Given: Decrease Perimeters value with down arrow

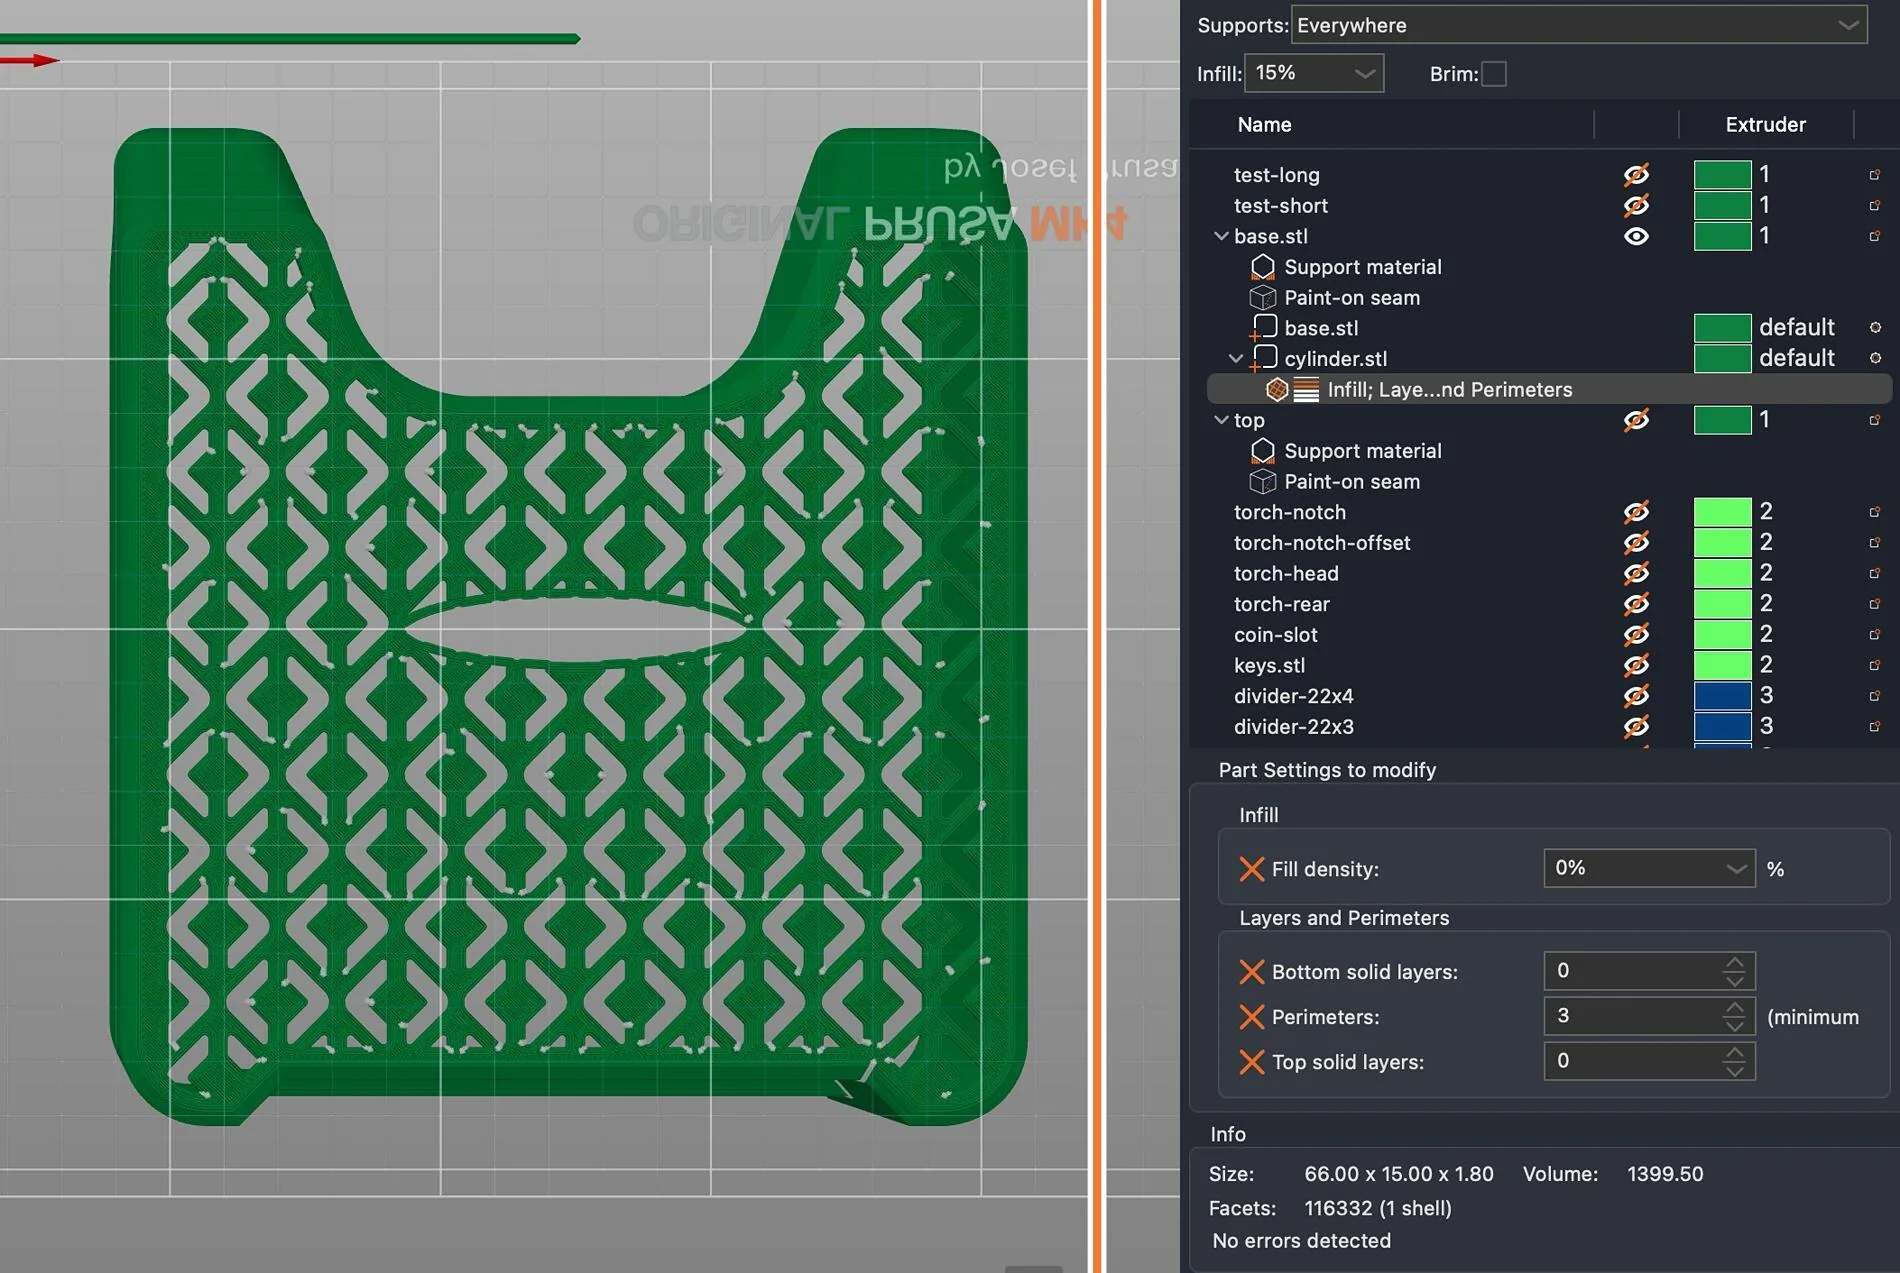Looking at the screenshot, I should pyautogui.click(x=1735, y=1026).
